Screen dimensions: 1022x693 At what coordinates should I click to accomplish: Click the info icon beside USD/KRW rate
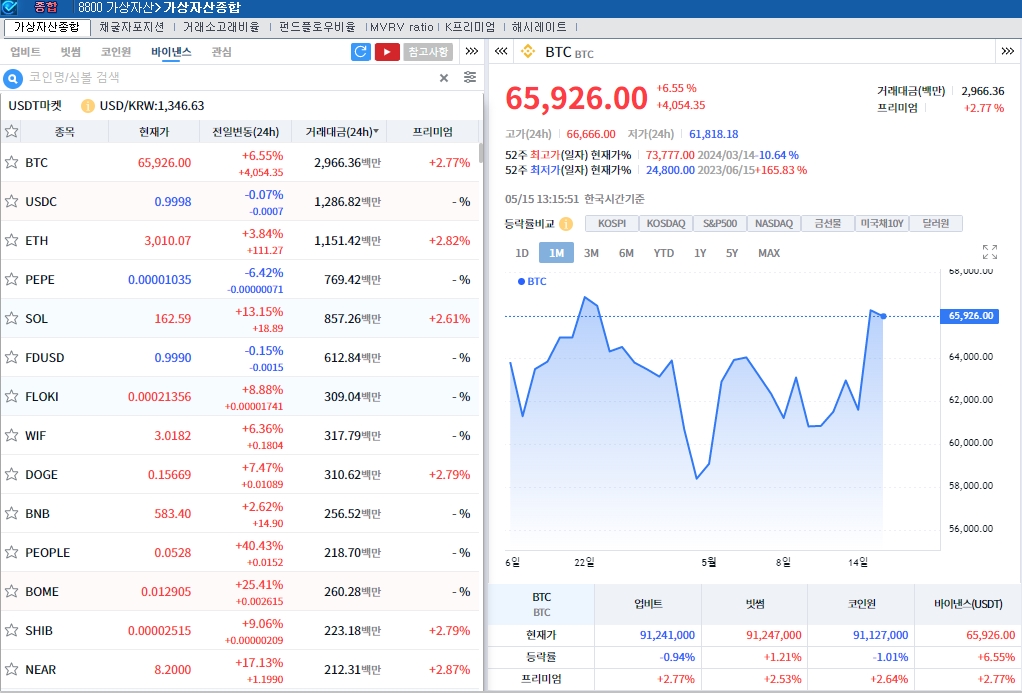(x=88, y=106)
